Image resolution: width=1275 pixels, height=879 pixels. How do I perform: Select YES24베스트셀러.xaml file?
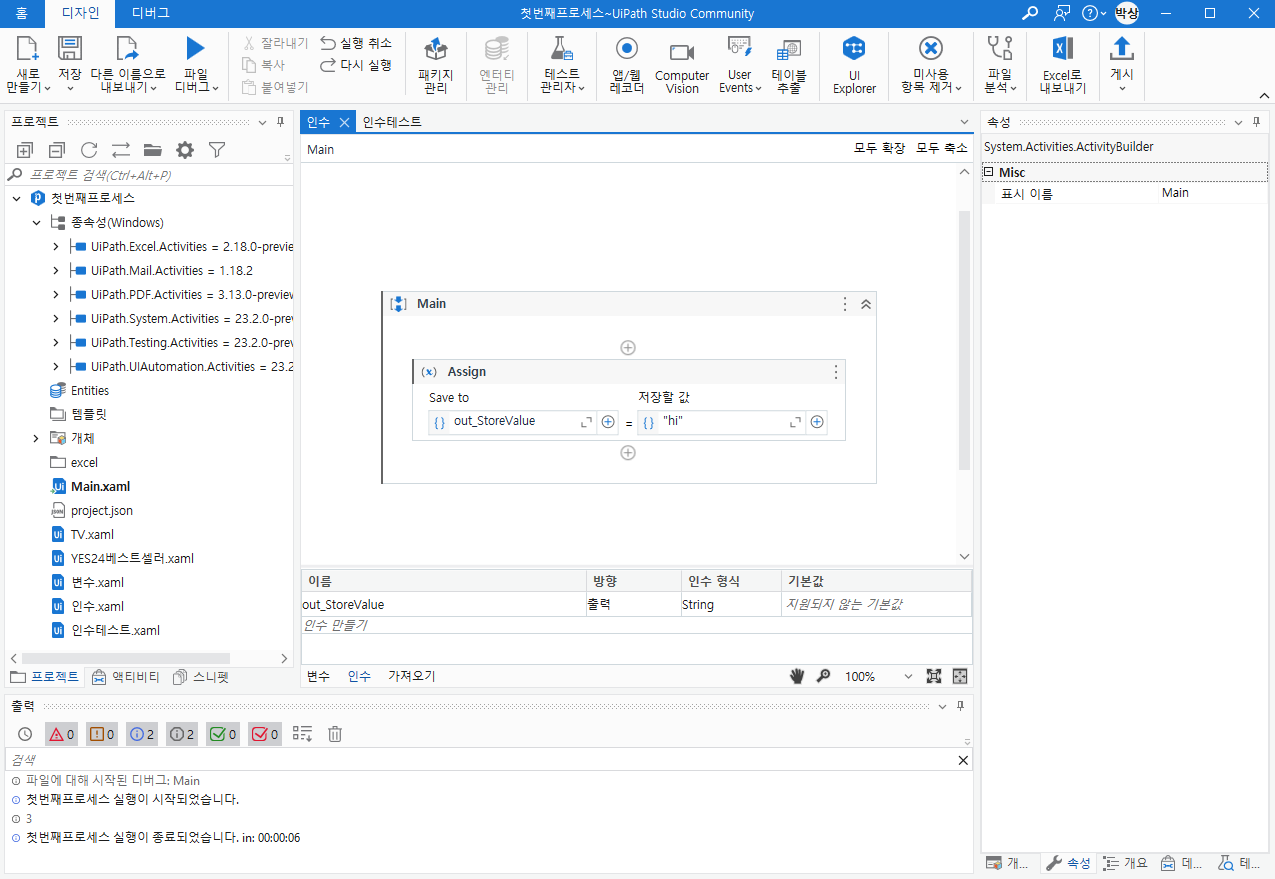[x=132, y=558]
